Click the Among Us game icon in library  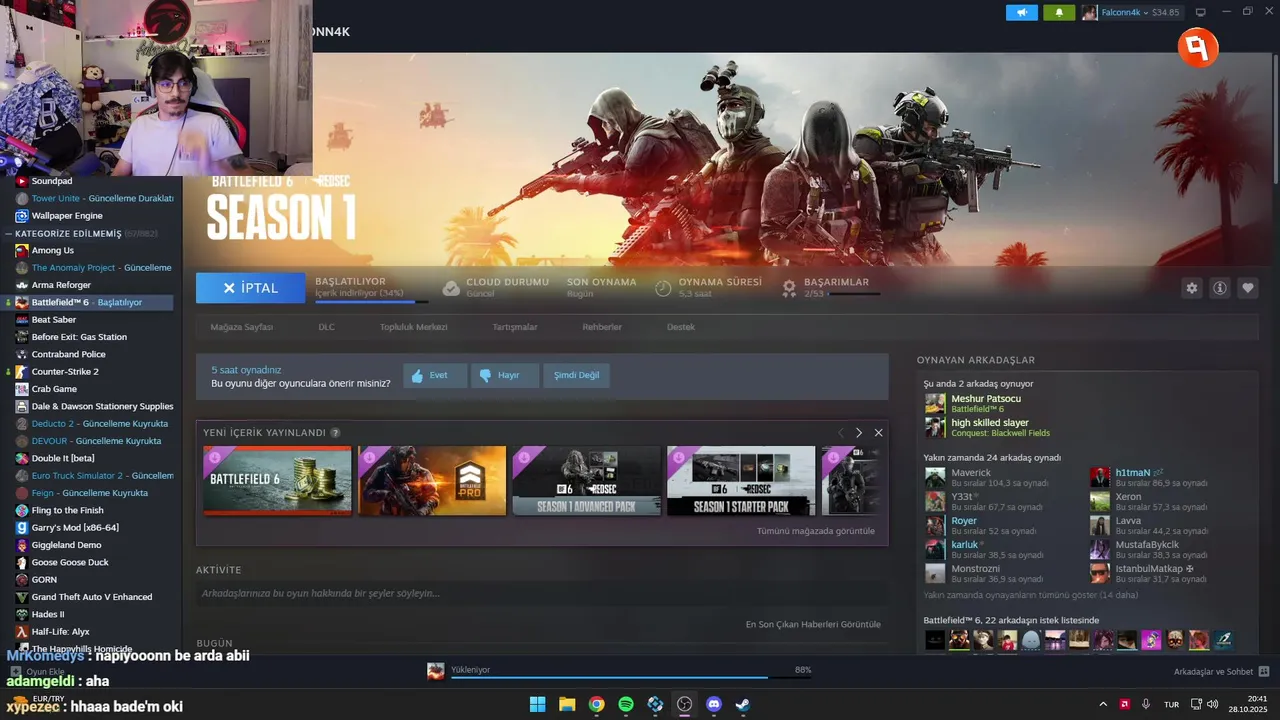[x=22, y=250]
